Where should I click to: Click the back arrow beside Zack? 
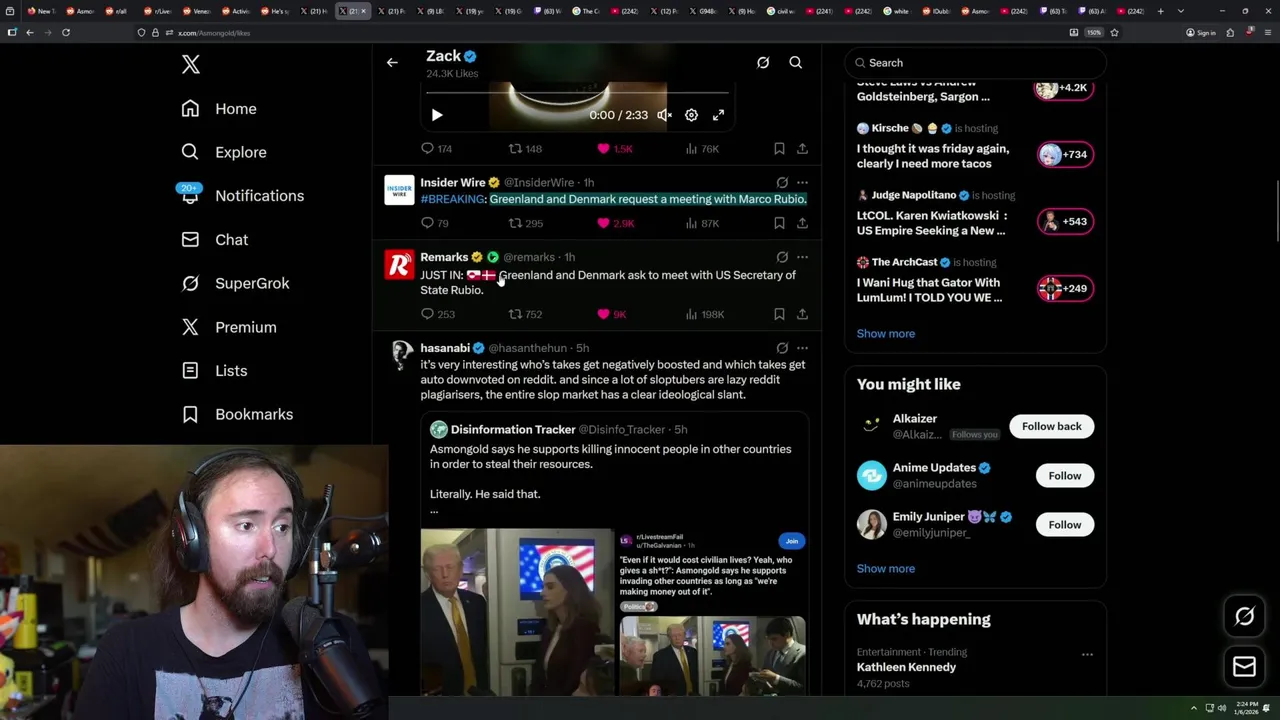click(x=392, y=62)
